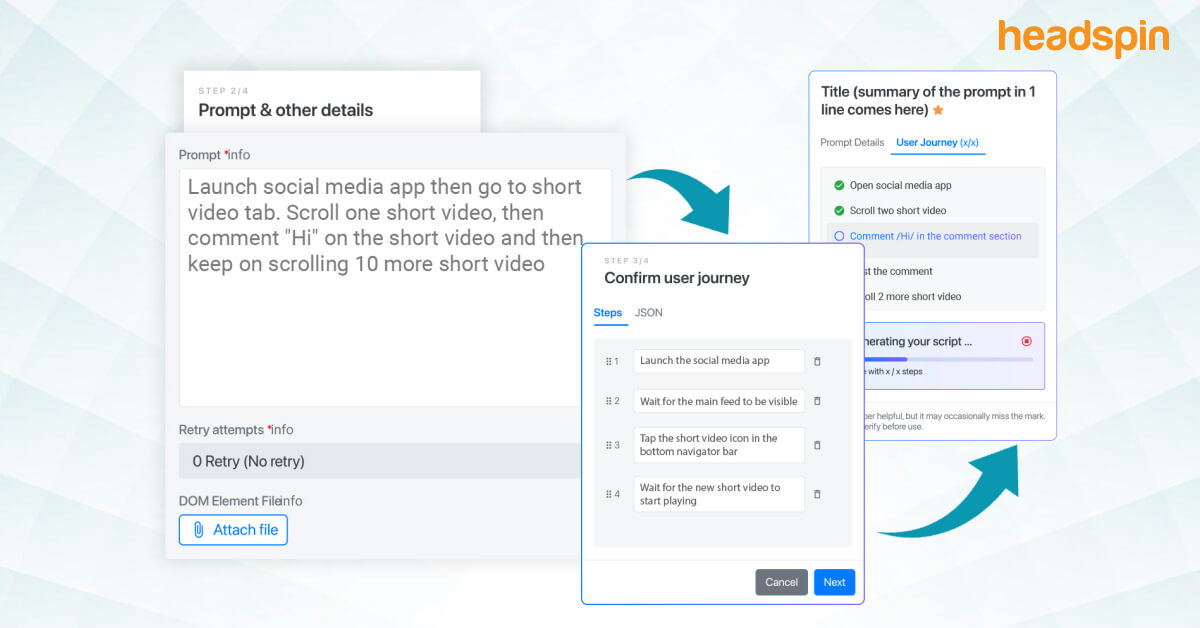
Task: Switch to the Steps tab
Action: (608, 313)
